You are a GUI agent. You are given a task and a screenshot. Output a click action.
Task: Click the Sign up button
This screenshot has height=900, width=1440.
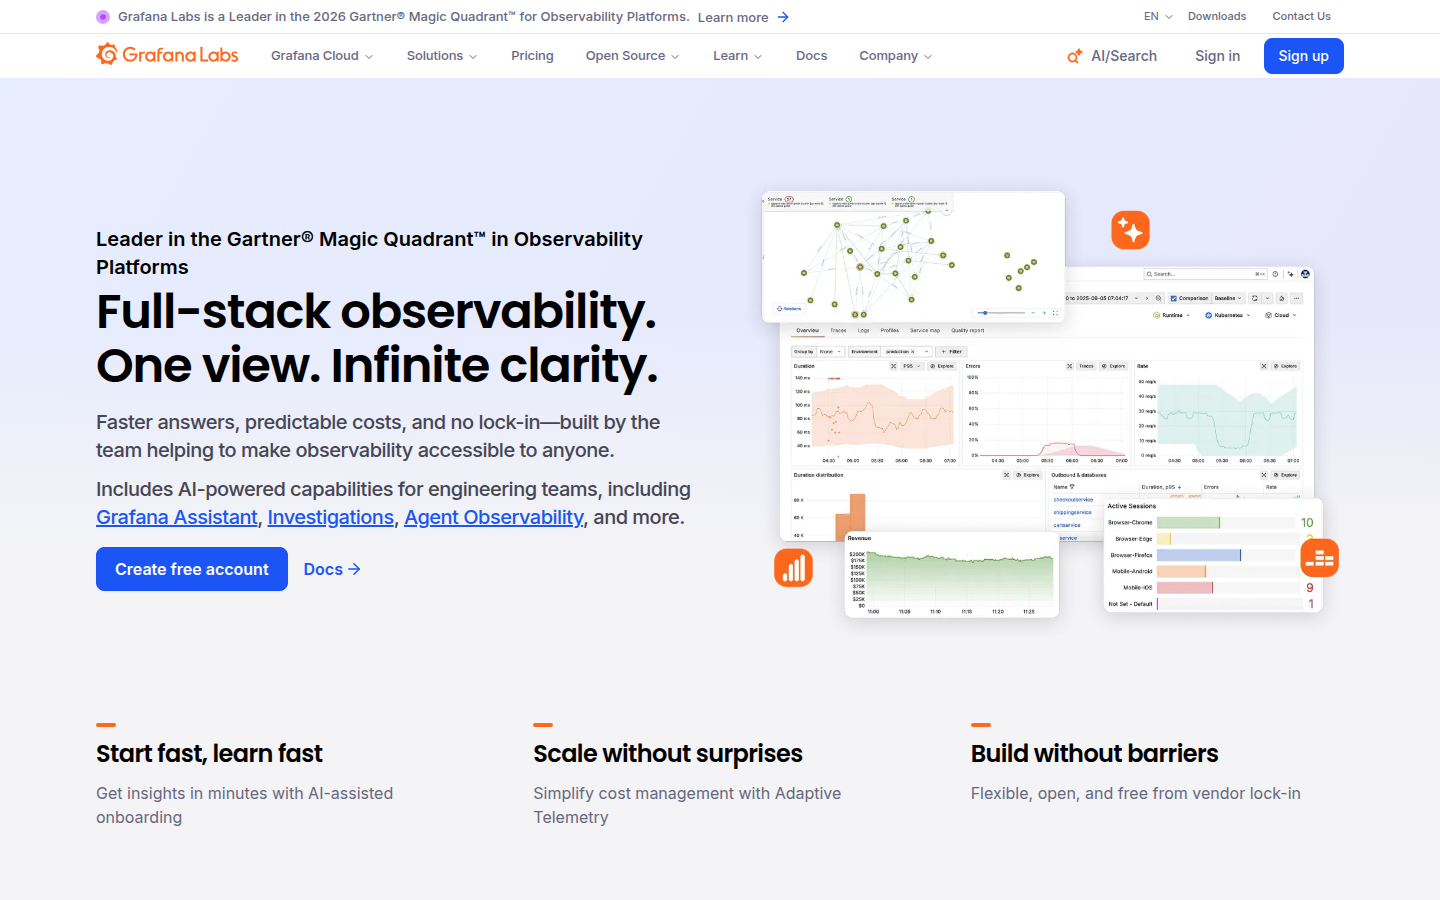(x=1304, y=56)
